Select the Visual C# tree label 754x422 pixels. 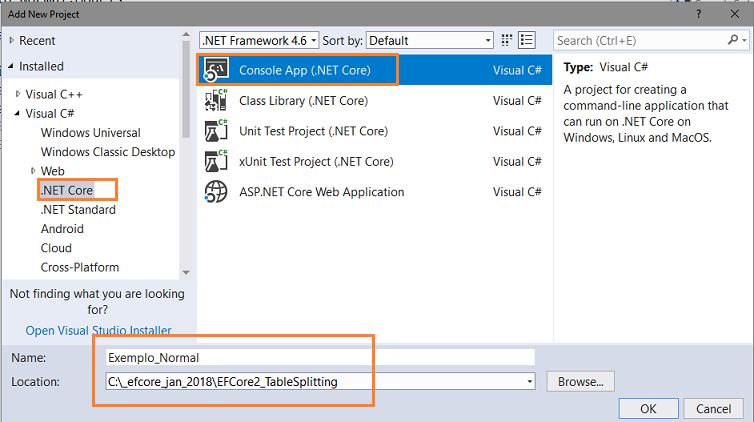coord(50,113)
